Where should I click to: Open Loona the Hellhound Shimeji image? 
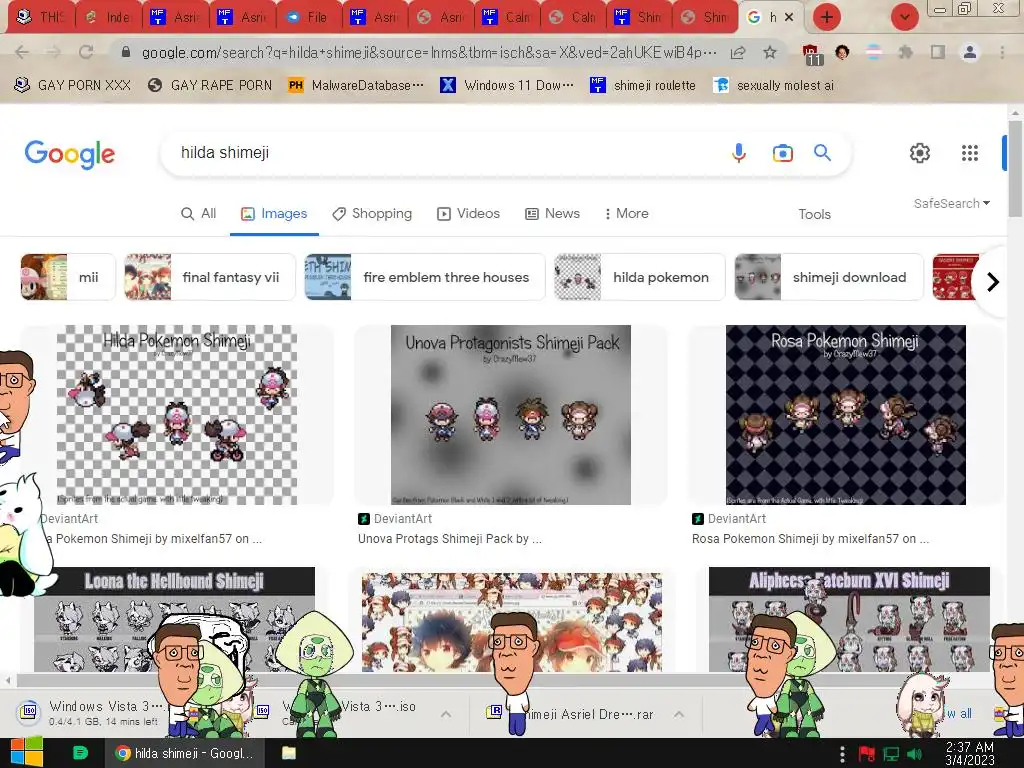pyautogui.click(x=174, y=619)
